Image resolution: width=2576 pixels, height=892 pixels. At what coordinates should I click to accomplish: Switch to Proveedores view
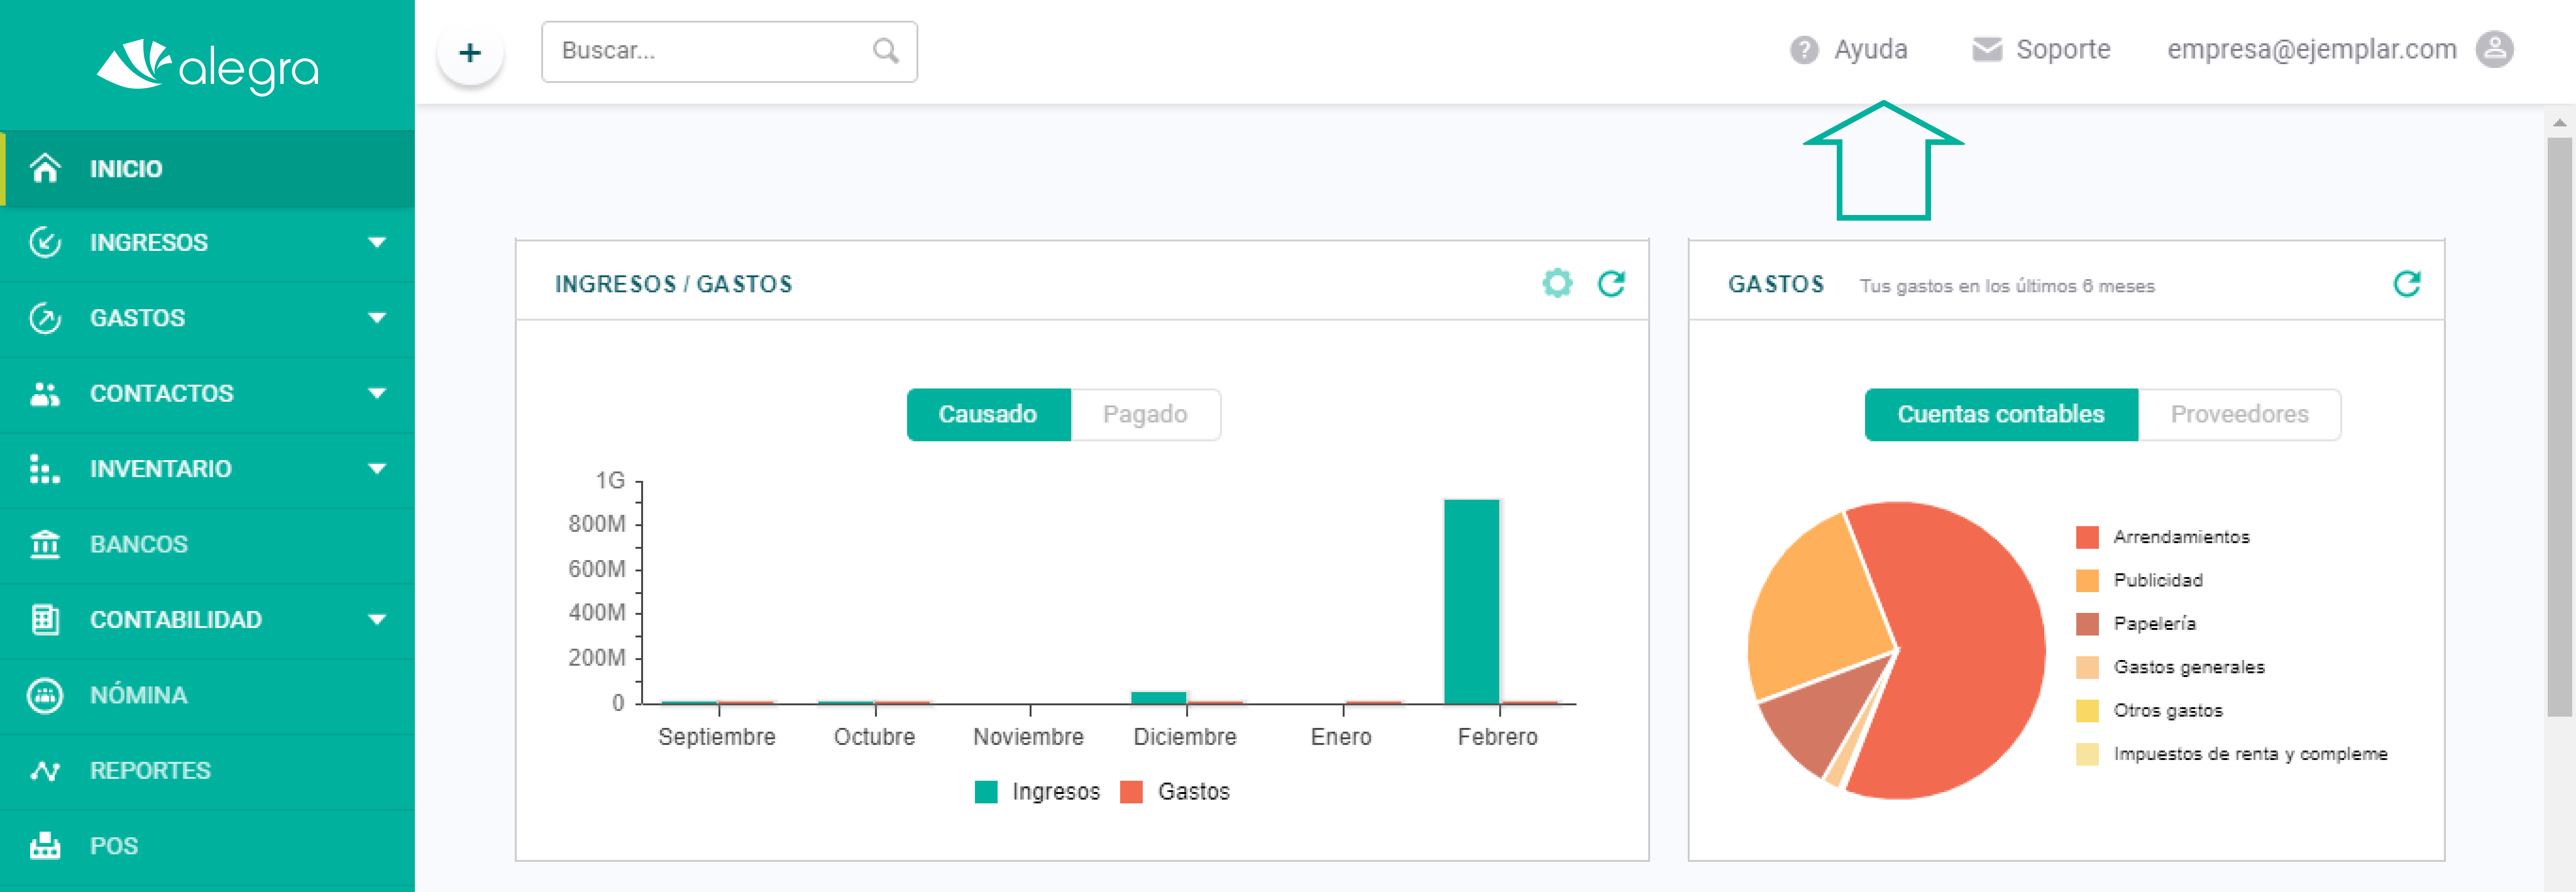2239,414
